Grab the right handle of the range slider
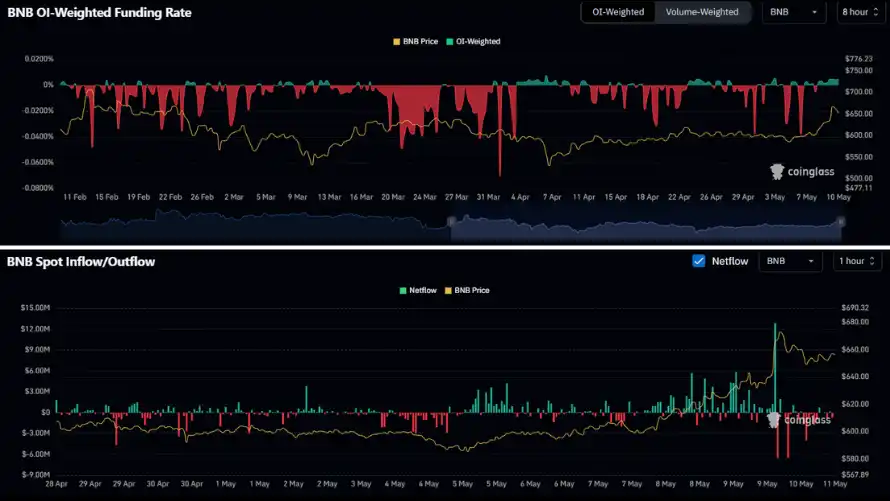This screenshot has height=501, width=890. point(841,221)
